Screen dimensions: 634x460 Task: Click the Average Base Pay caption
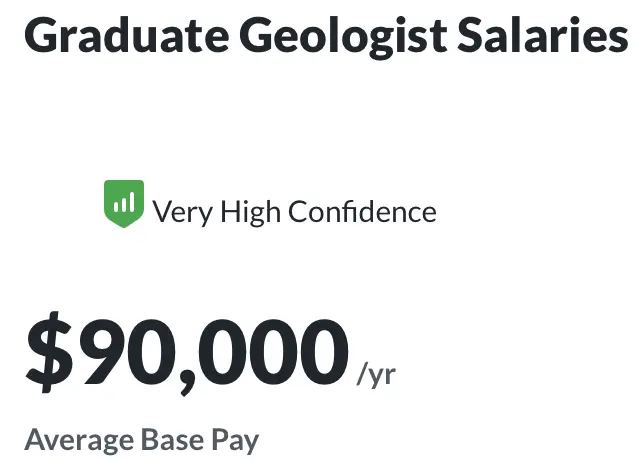pos(142,440)
